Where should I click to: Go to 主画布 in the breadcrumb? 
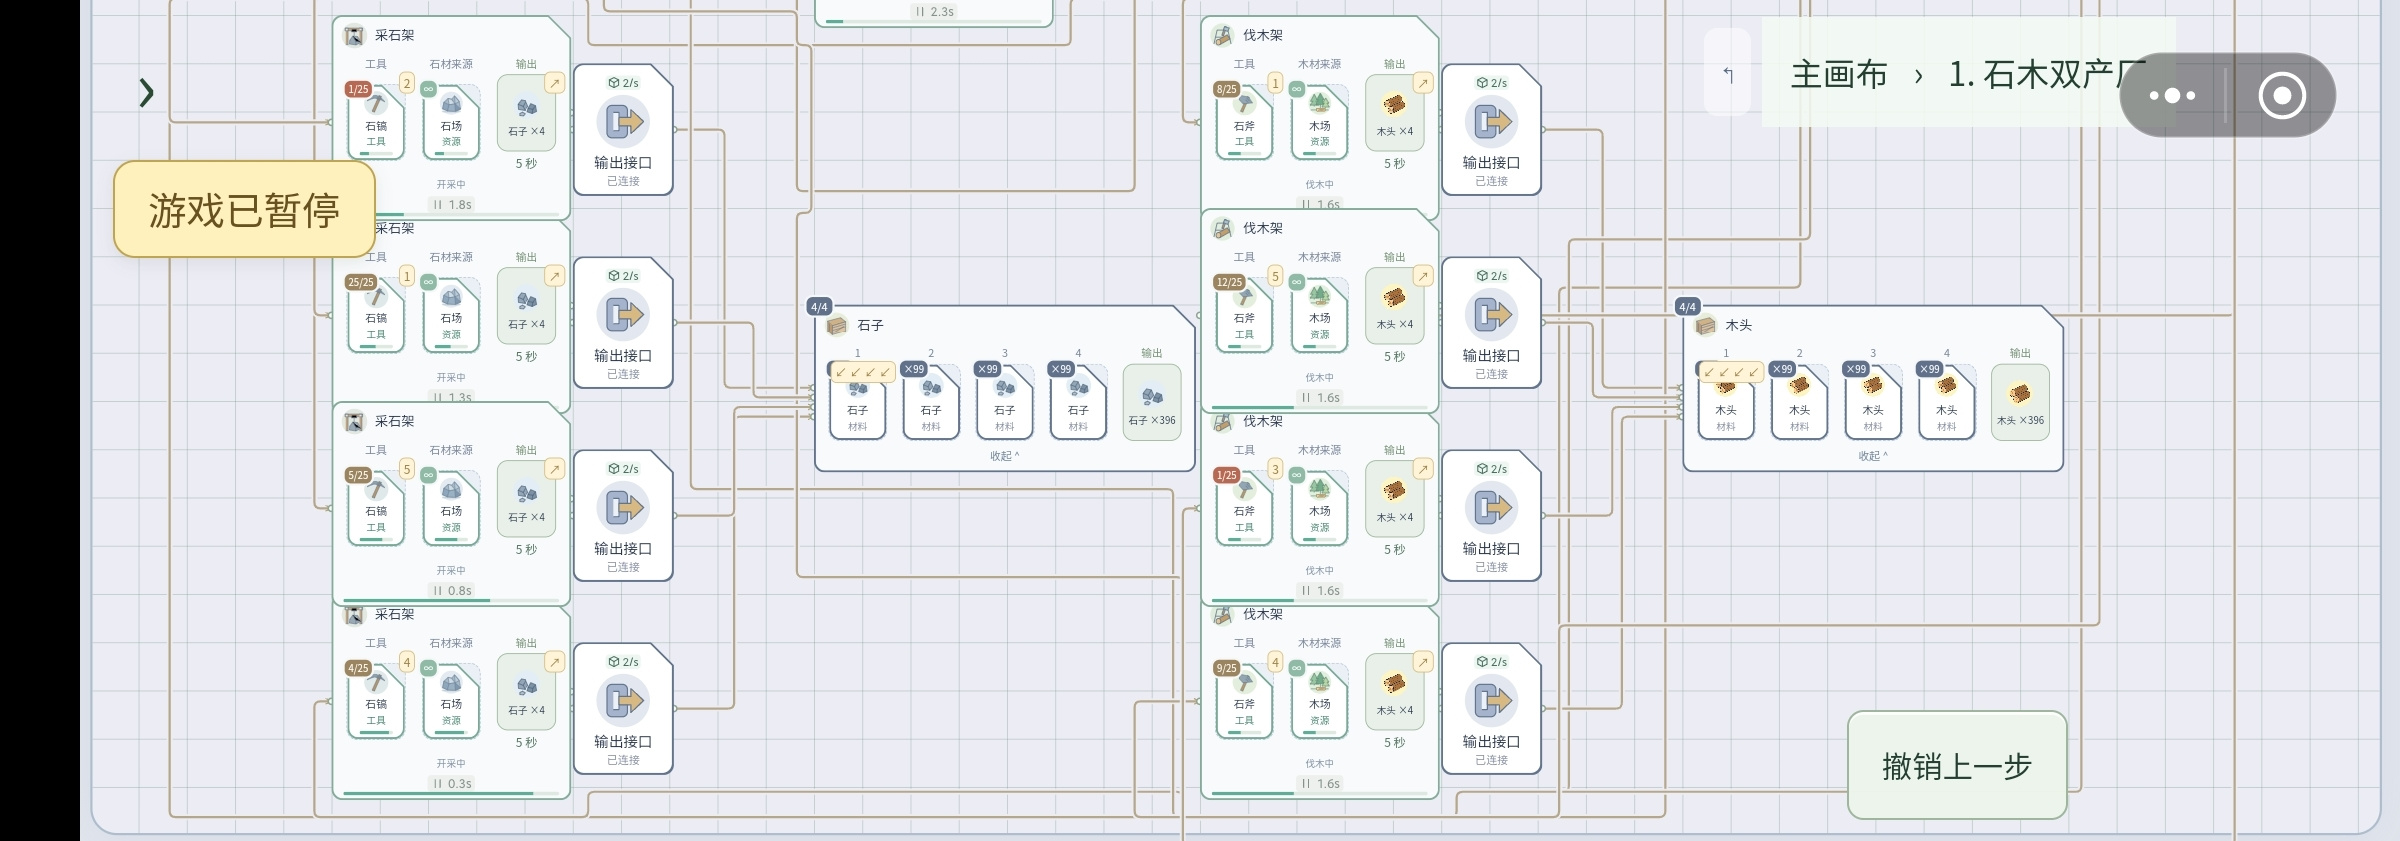point(1838,75)
